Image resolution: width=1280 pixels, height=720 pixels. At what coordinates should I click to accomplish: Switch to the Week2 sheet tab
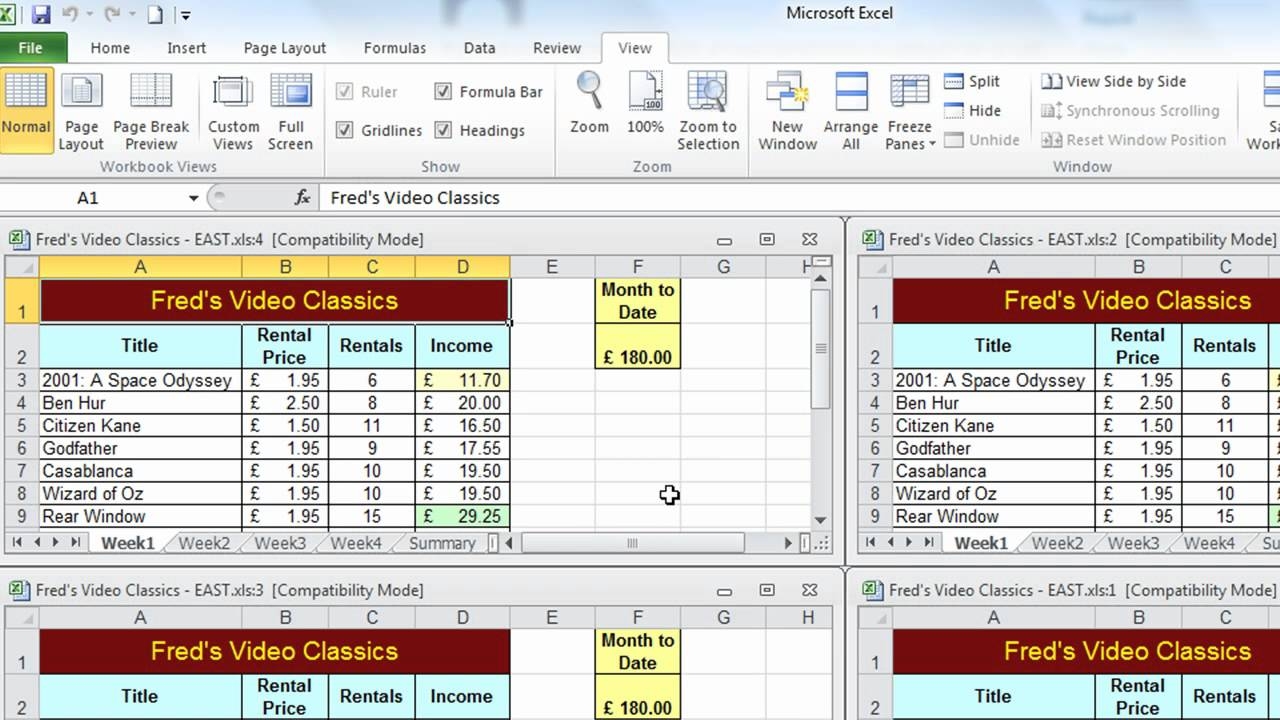[x=204, y=543]
